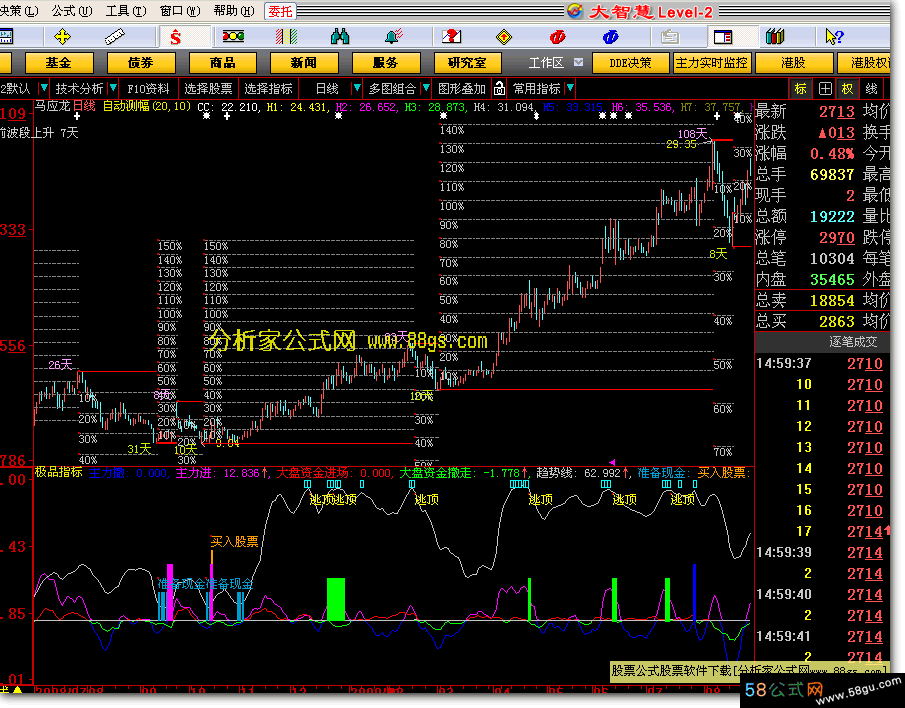Open the 公式 menu
The width and height of the screenshot is (905, 708).
tap(72, 11)
